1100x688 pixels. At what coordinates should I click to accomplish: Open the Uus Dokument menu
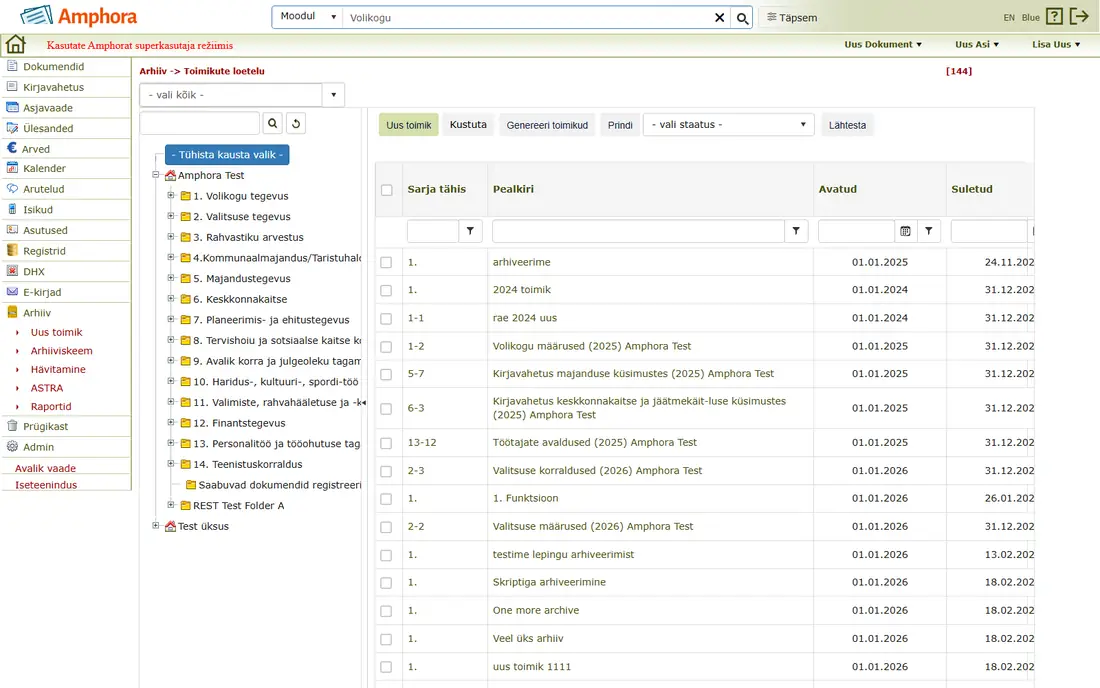click(883, 44)
